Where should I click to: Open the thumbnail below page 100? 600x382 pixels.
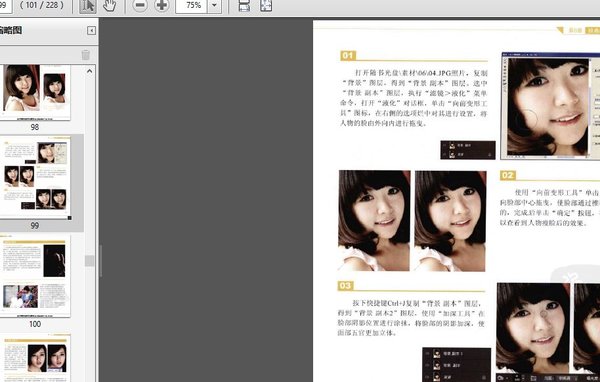click(x=35, y=358)
